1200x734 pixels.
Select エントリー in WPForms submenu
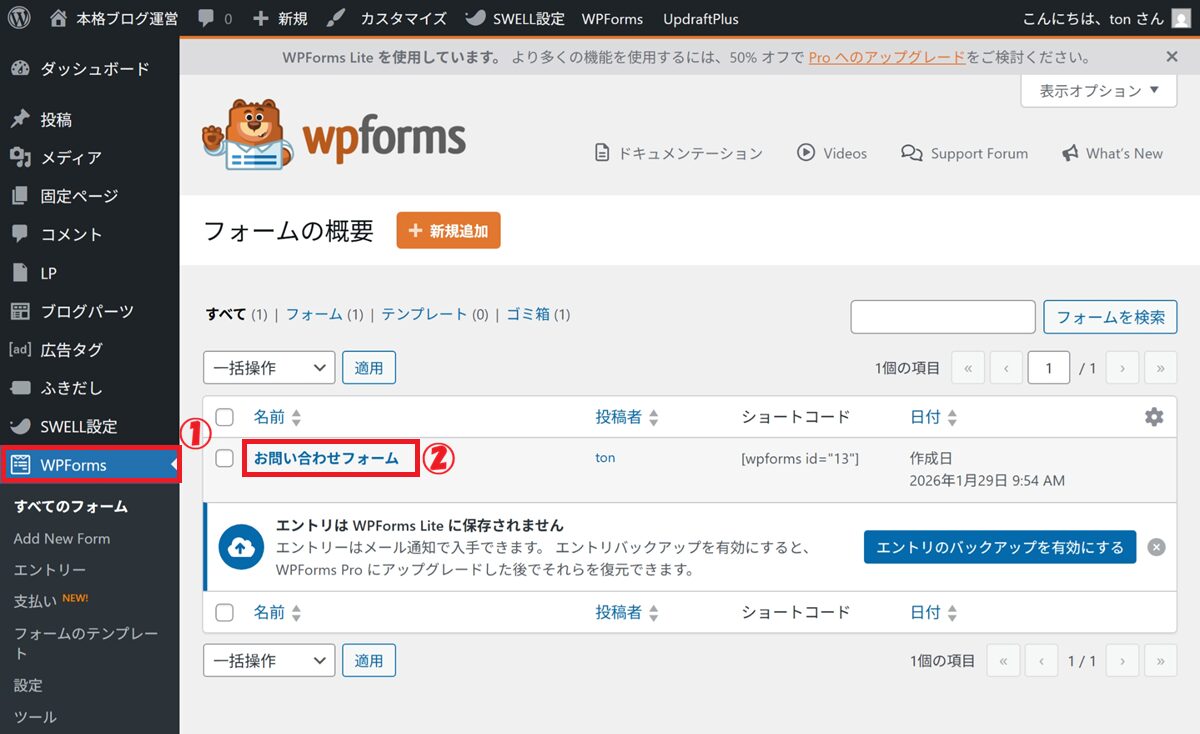click(50, 570)
